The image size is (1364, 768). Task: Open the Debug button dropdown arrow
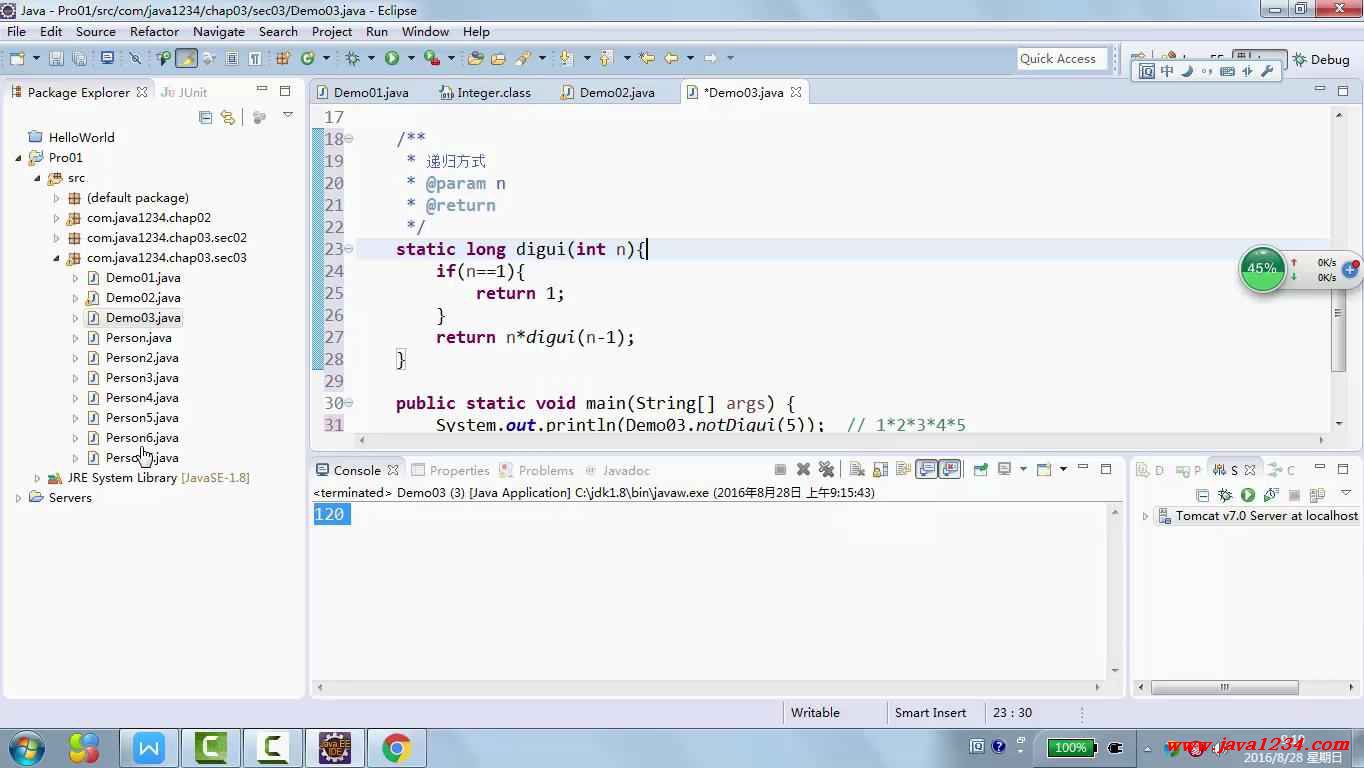coord(369,59)
